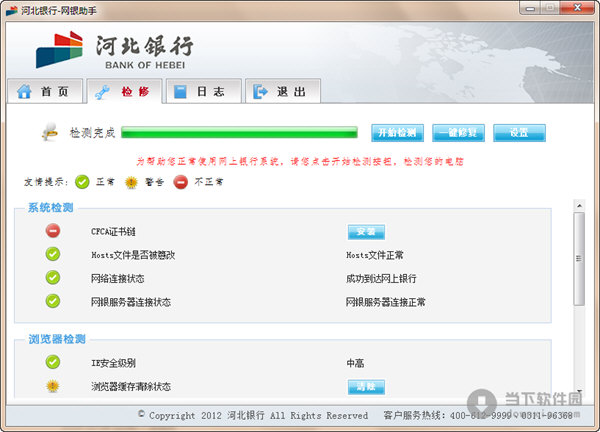Start detection with 开始检测 button
The width and height of the screenshot is (600, 432).
pos(397,133)
